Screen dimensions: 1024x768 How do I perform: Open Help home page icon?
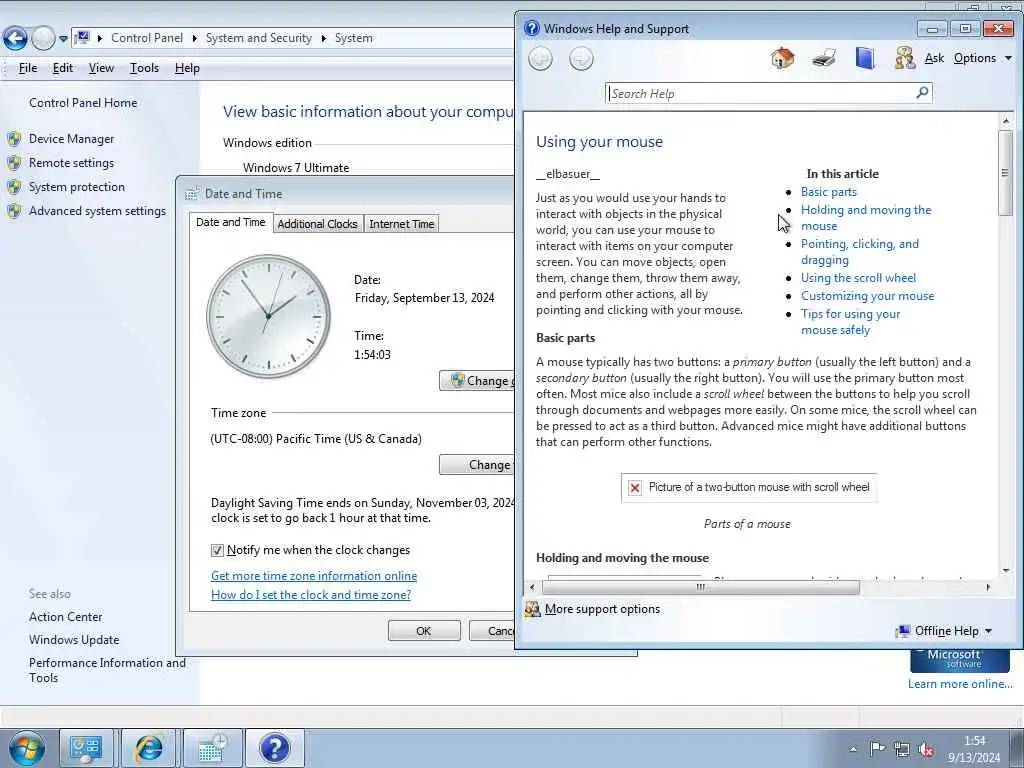click(x=782, y=58)
